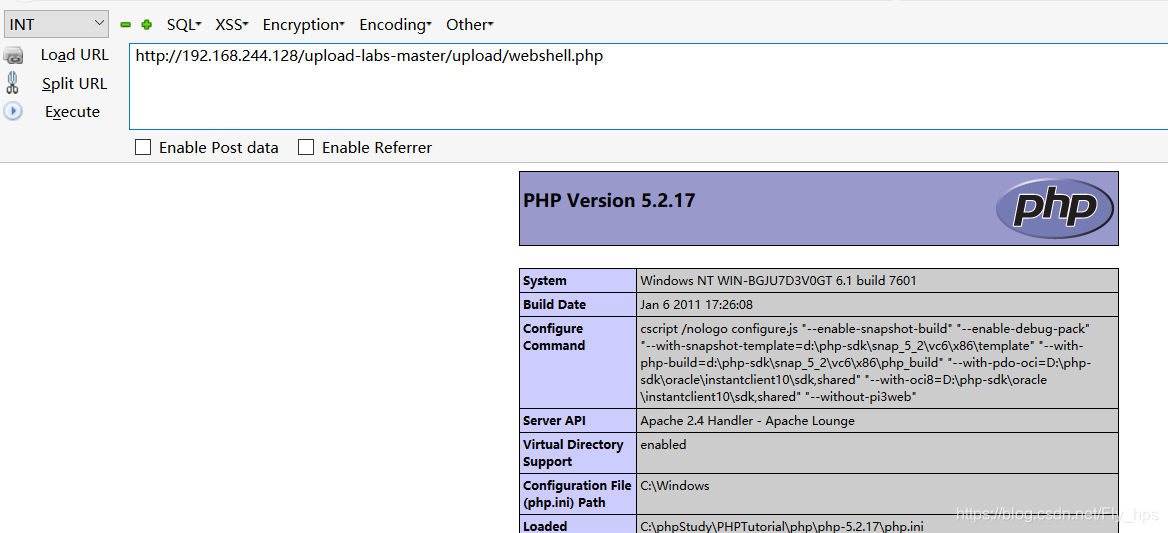Click the cscript /nologo configure.js value
The width and height of the screenshot is (1168, 533).
(866, 363)
